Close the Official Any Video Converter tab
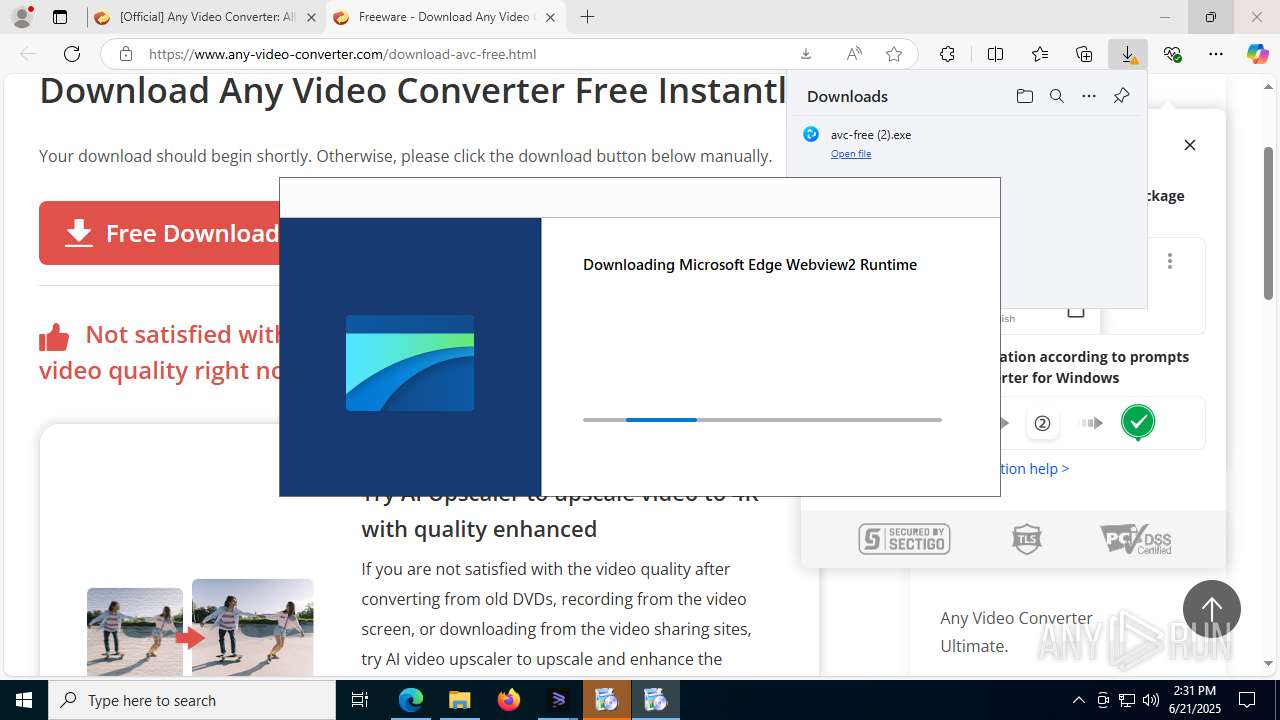This screenshot has width=1280, height=720. pyautogui.click(x=310, y=17)
